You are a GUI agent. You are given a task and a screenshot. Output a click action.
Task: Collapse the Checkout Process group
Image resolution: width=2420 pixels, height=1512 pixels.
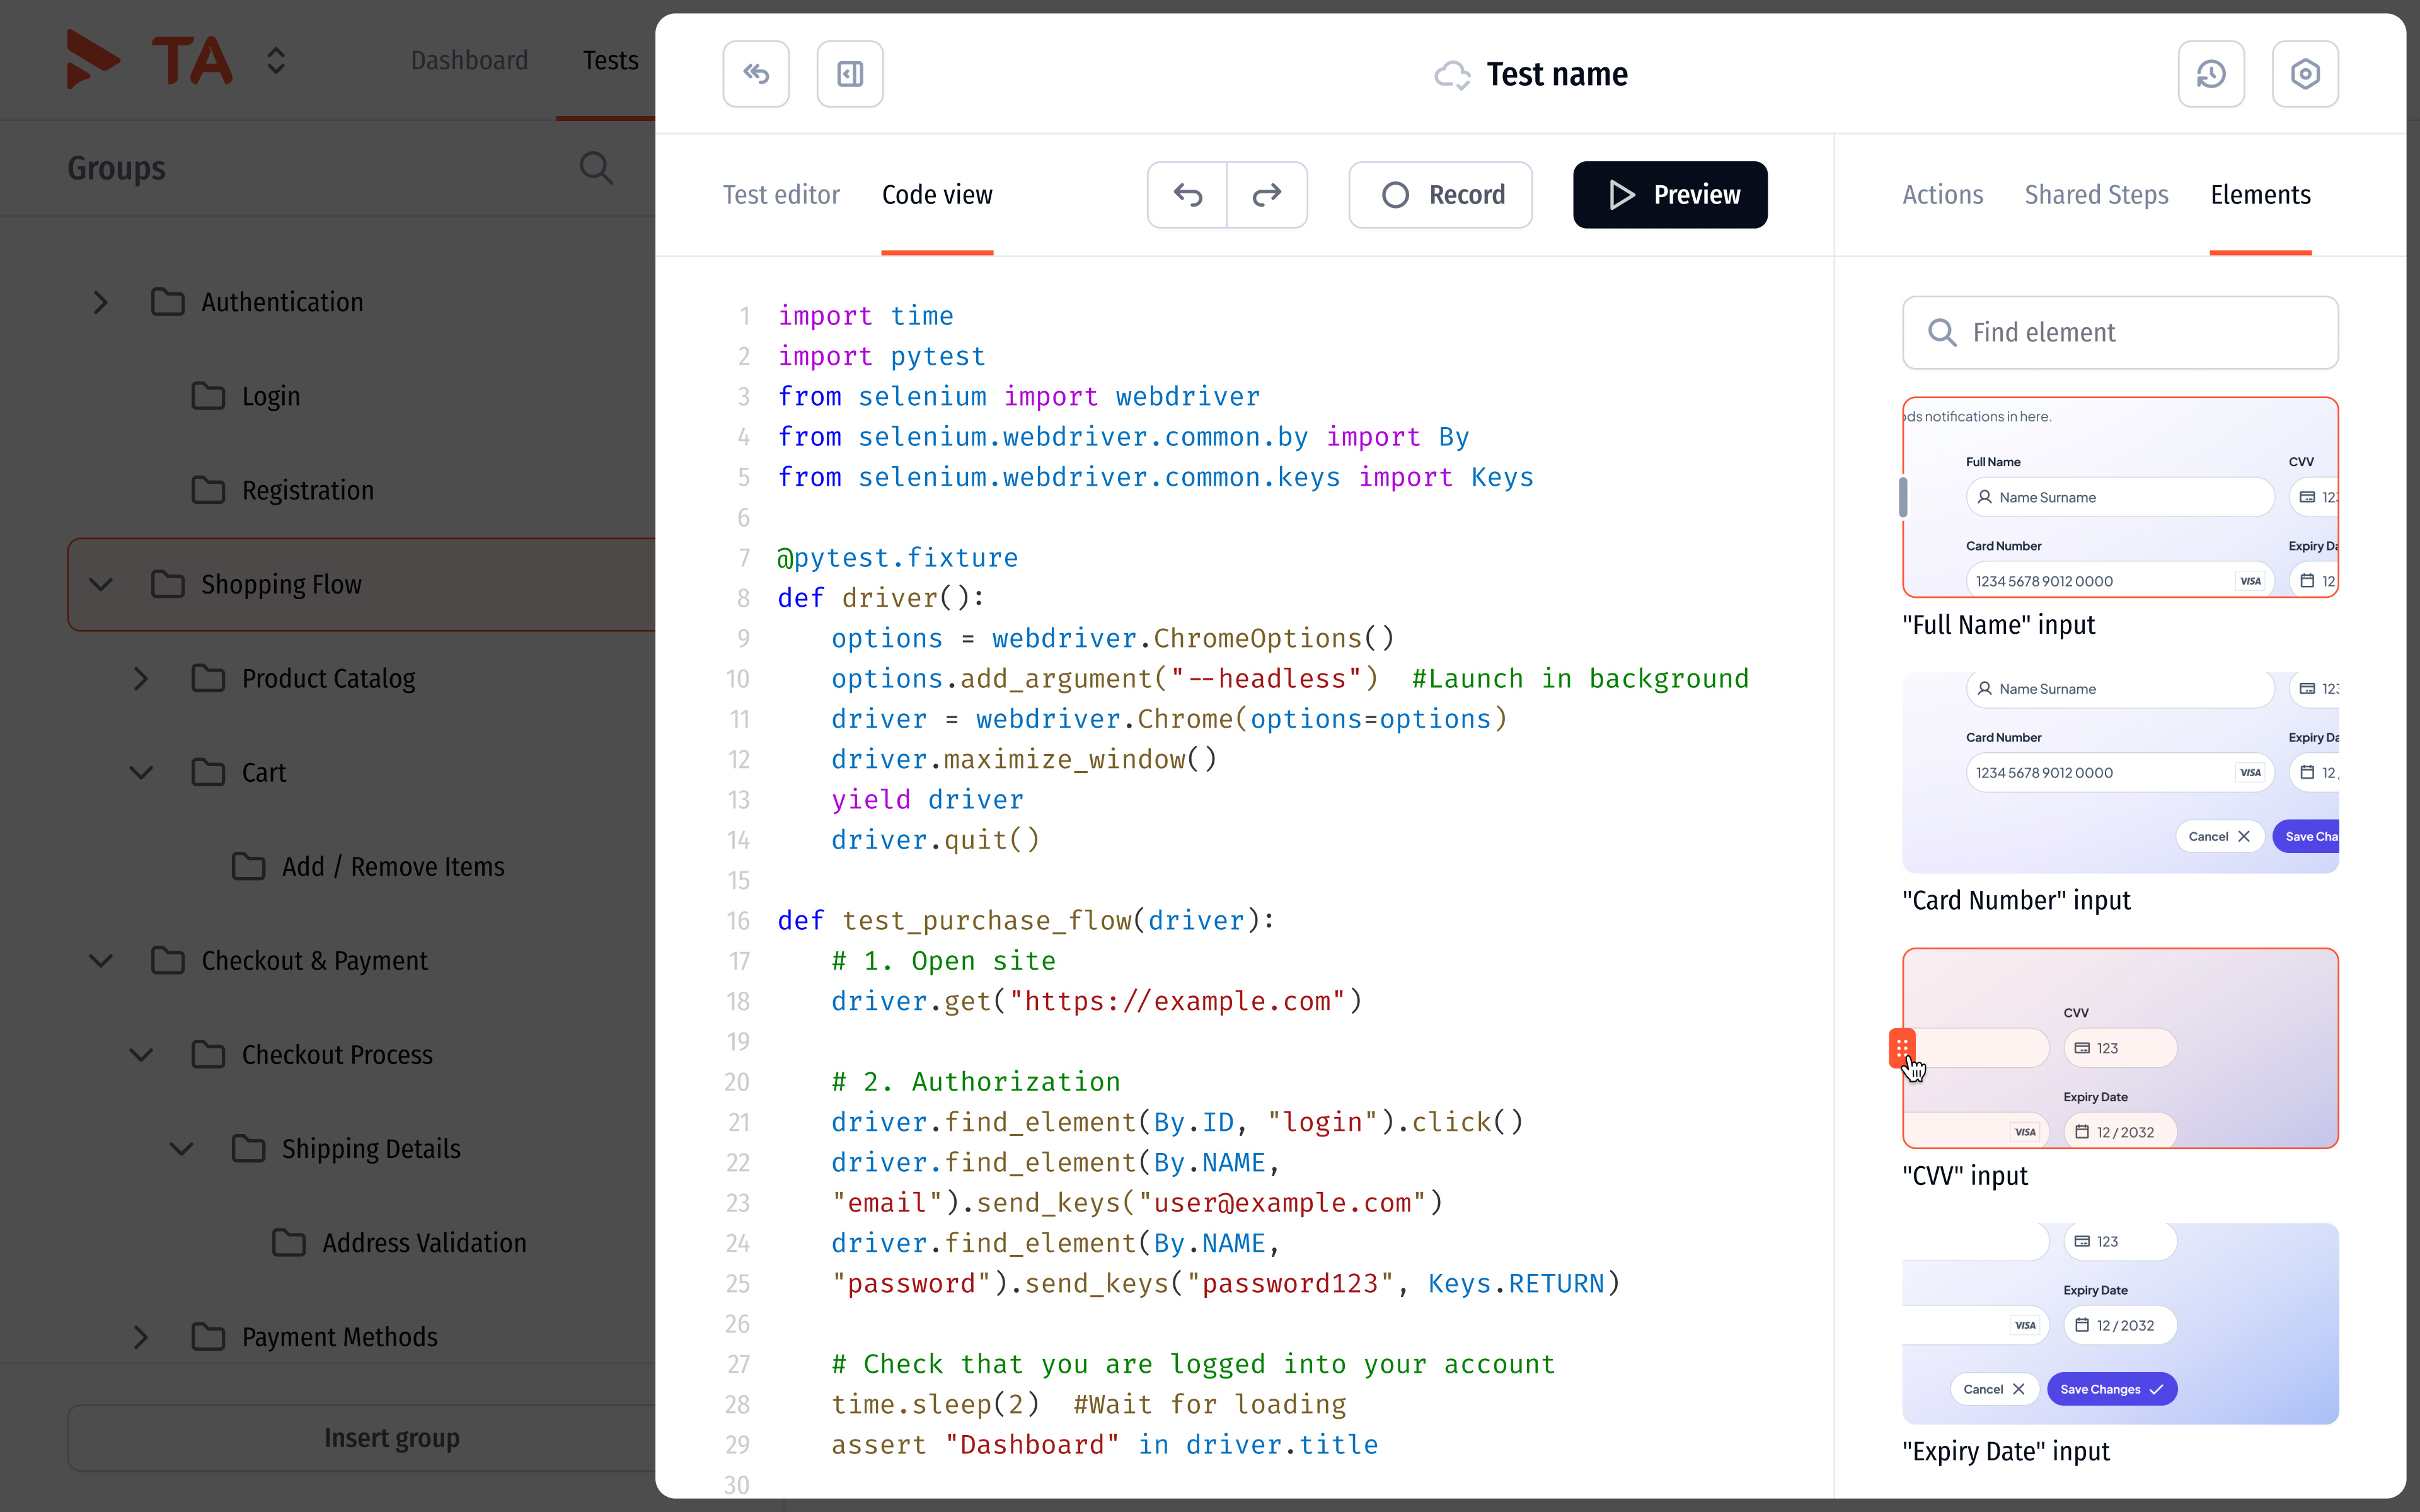141,1054
